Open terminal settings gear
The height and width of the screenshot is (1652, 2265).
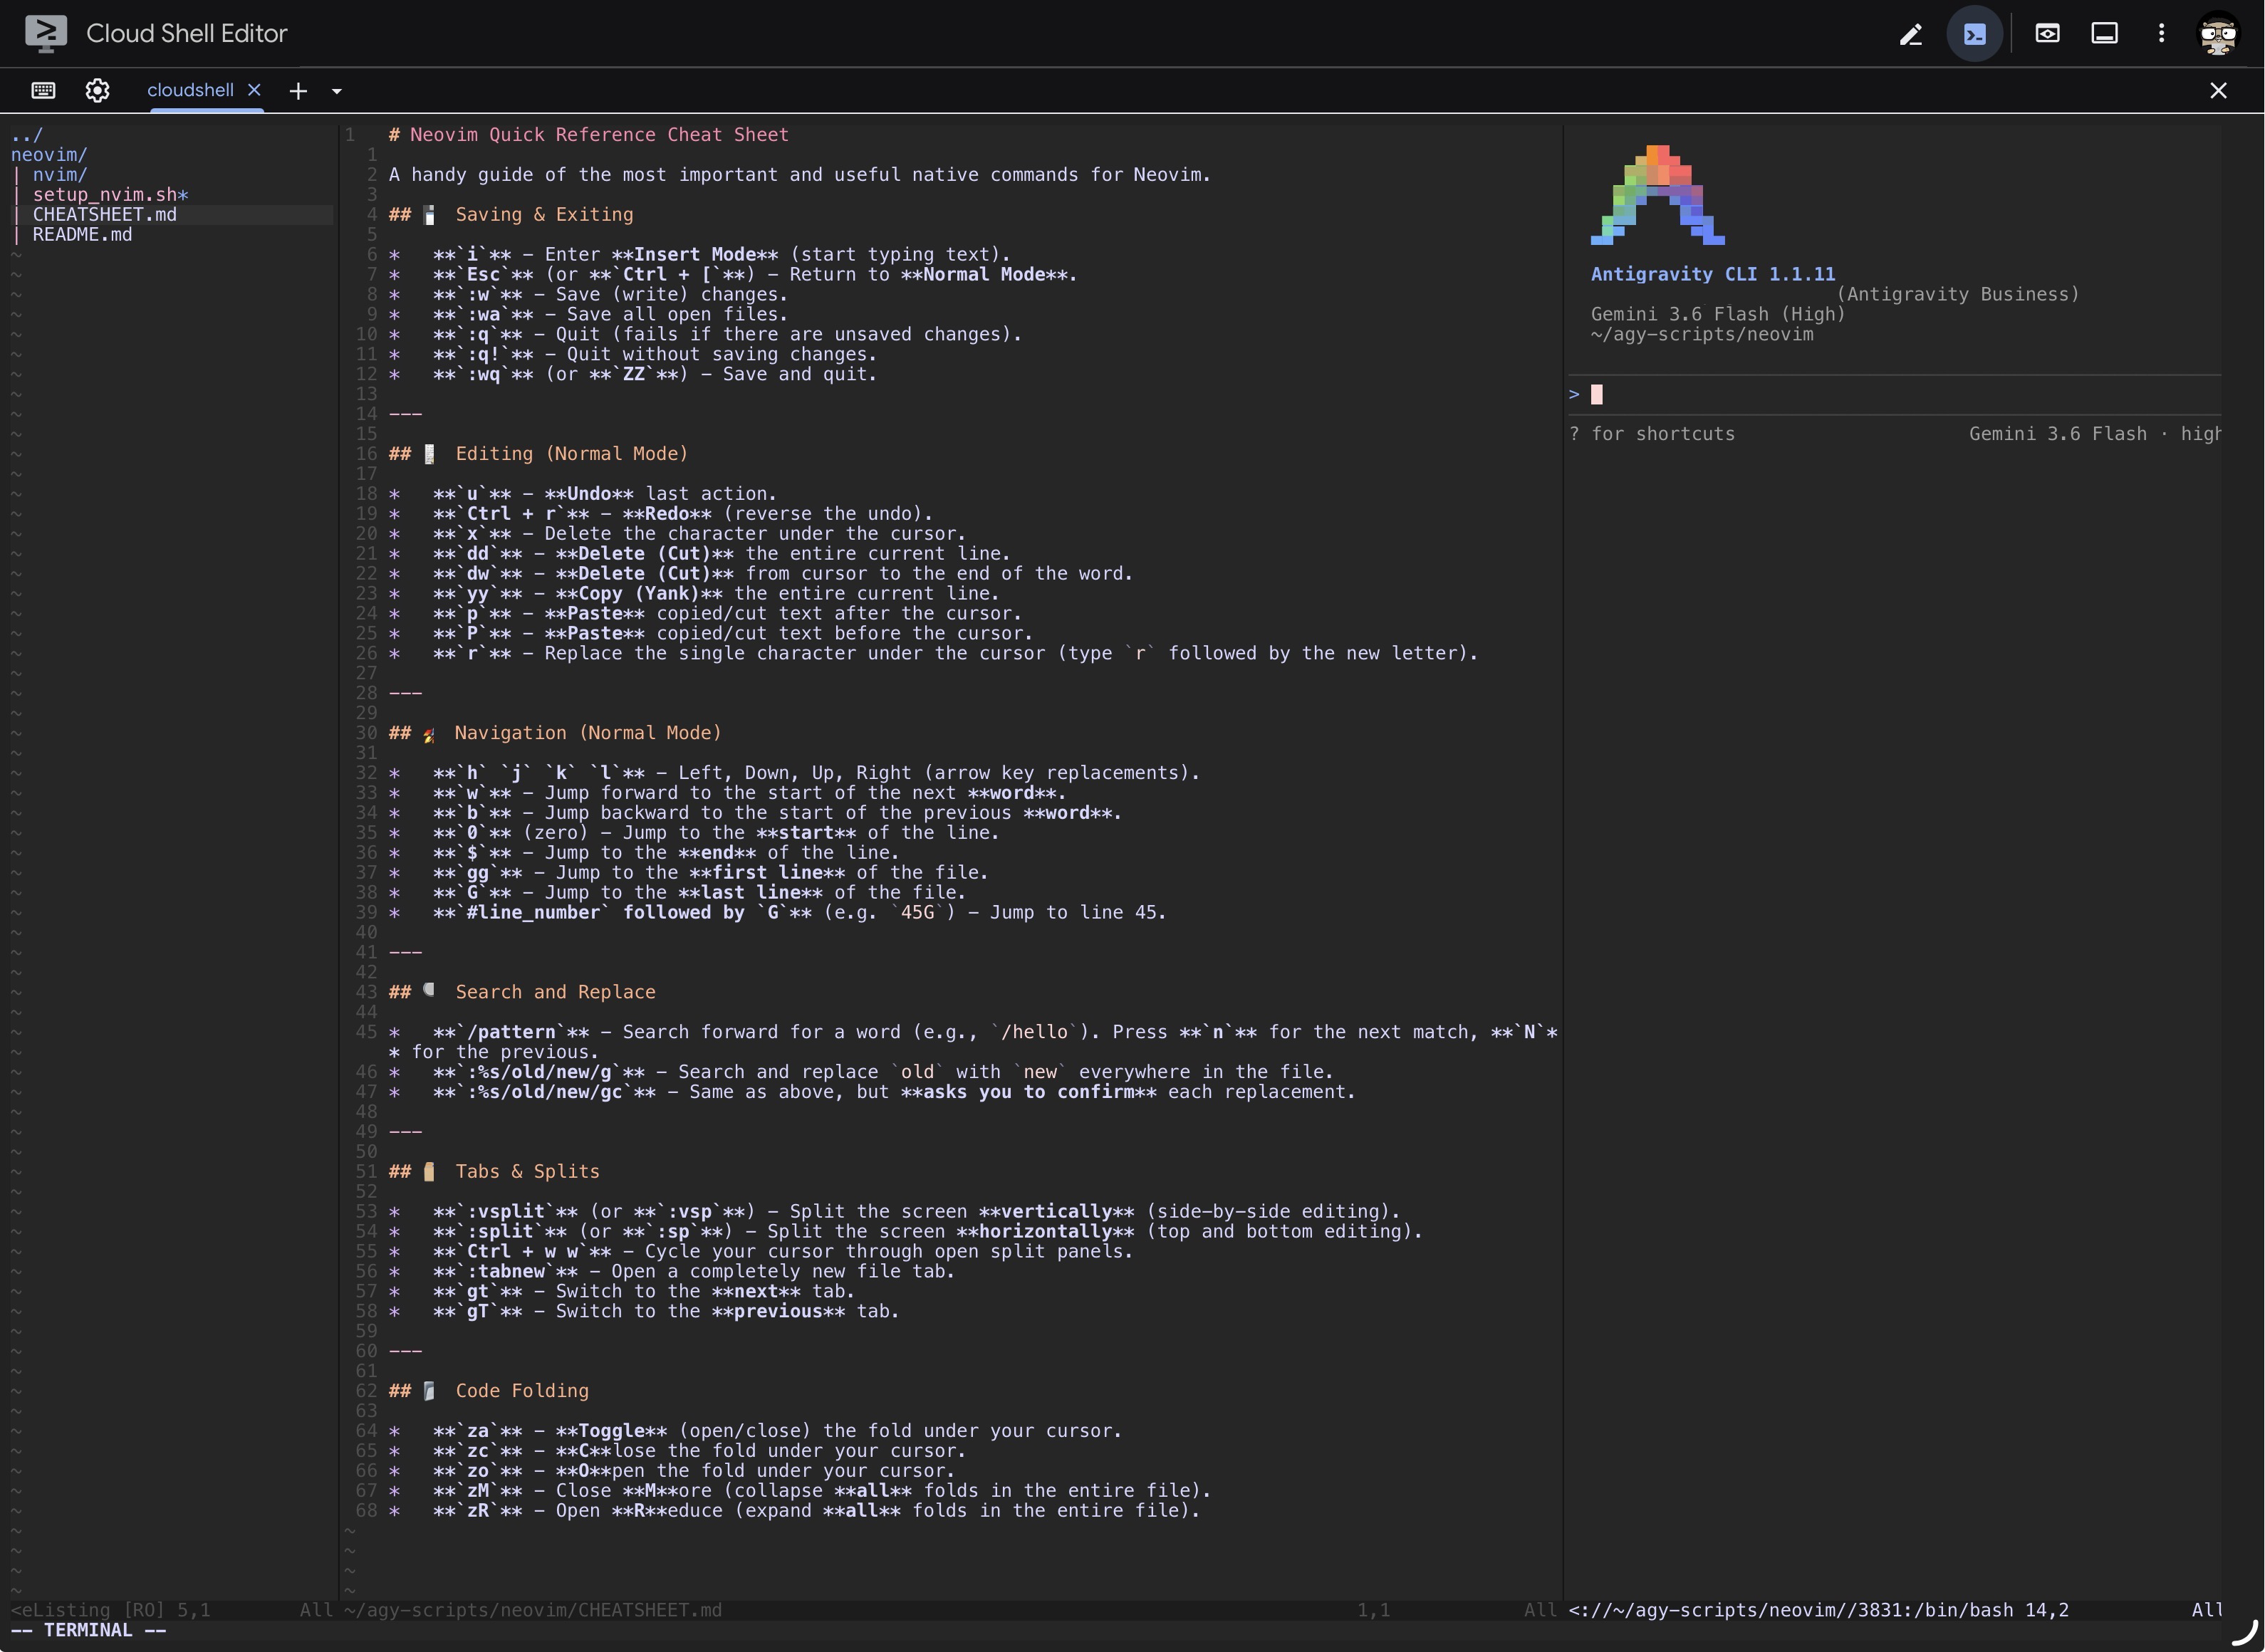[97, 90]
